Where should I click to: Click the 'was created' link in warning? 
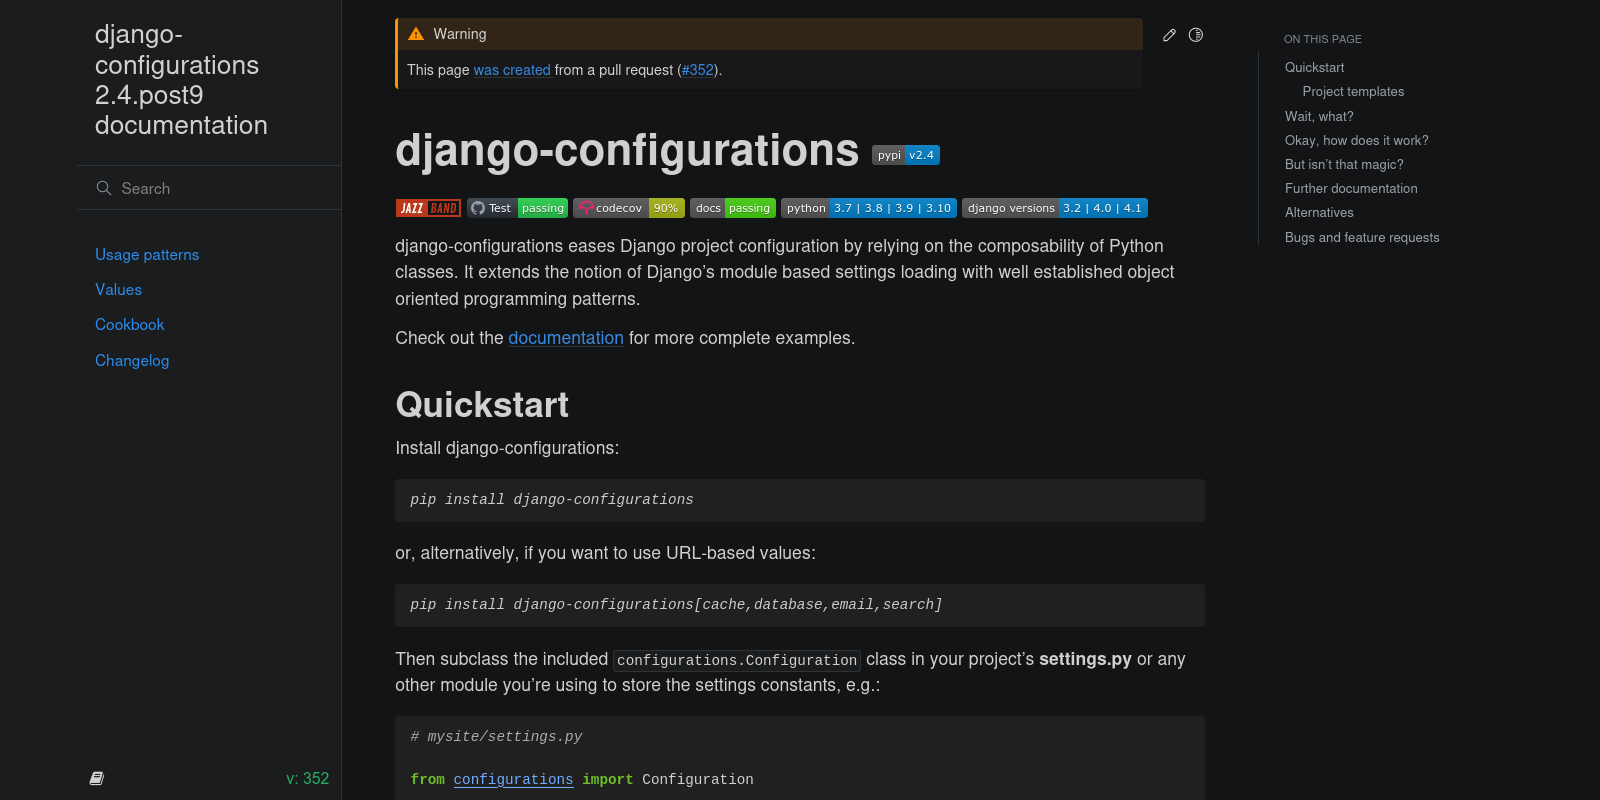point(512,70)
